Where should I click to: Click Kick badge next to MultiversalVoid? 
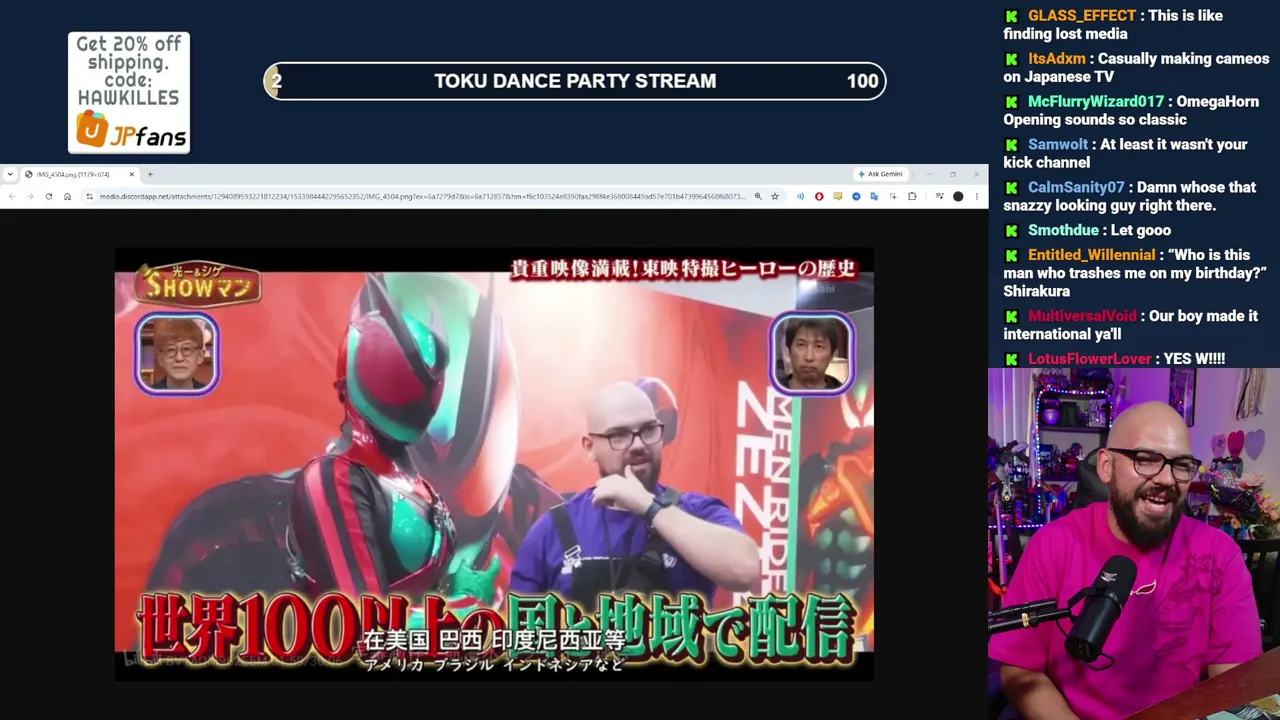click(1012, 317)
